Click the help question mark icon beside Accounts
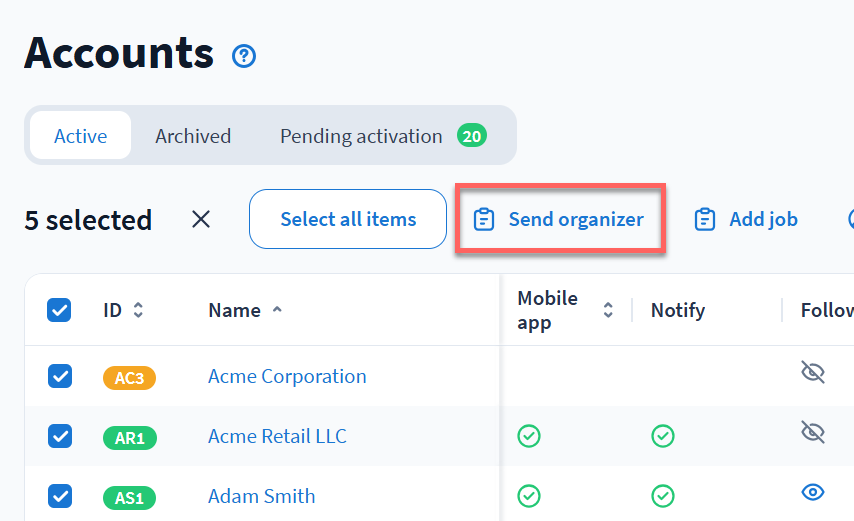 point(244,56)
